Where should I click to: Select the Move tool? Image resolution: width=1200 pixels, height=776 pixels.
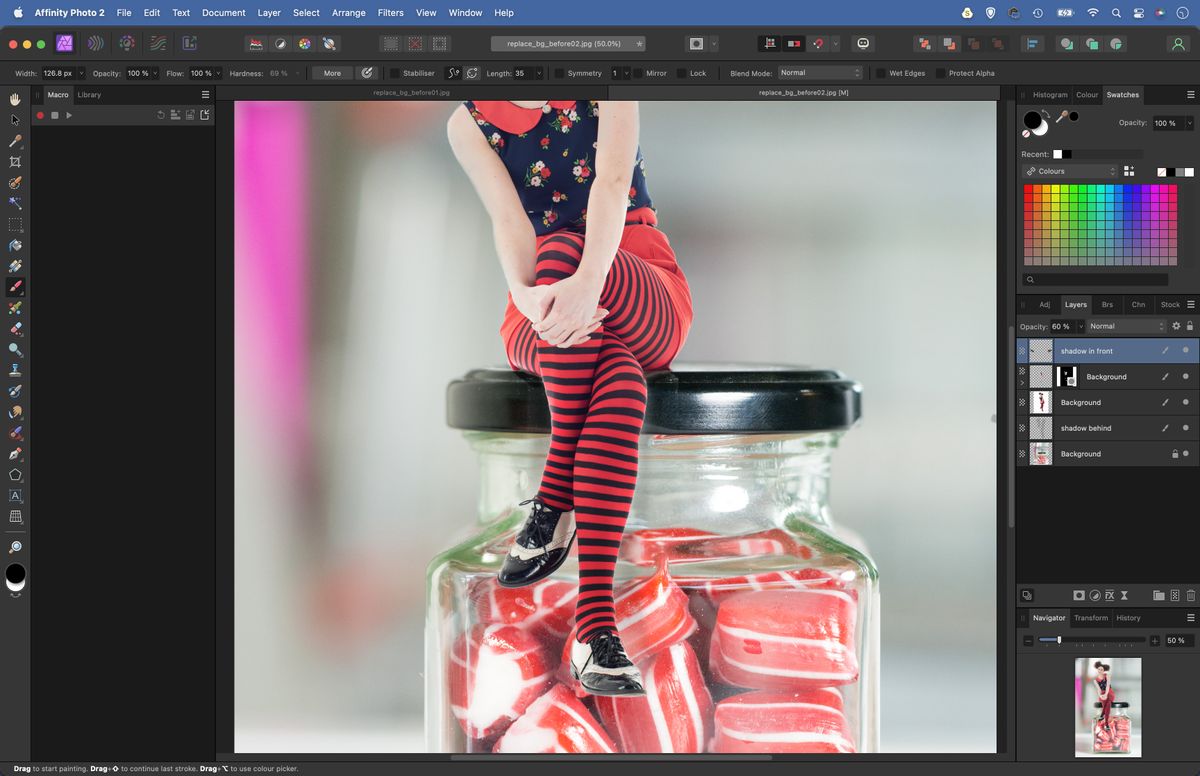coord(15,120)
